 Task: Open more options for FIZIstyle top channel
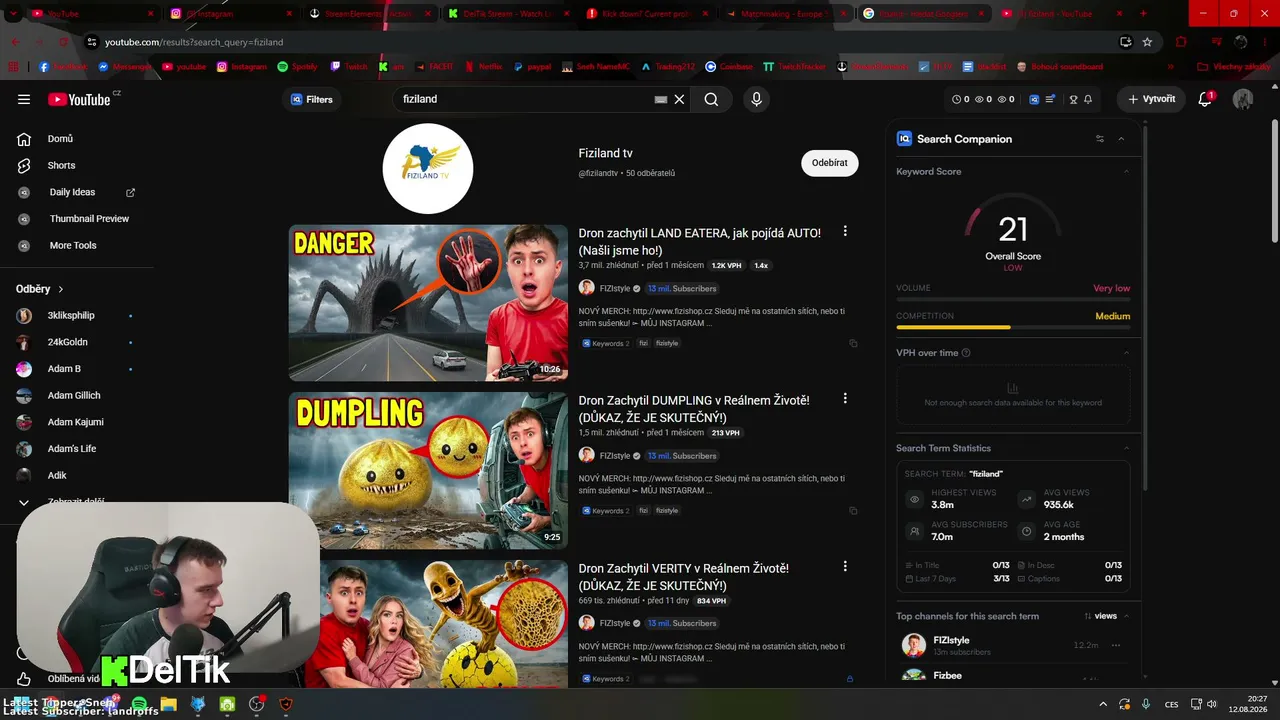click(1116, 645)
